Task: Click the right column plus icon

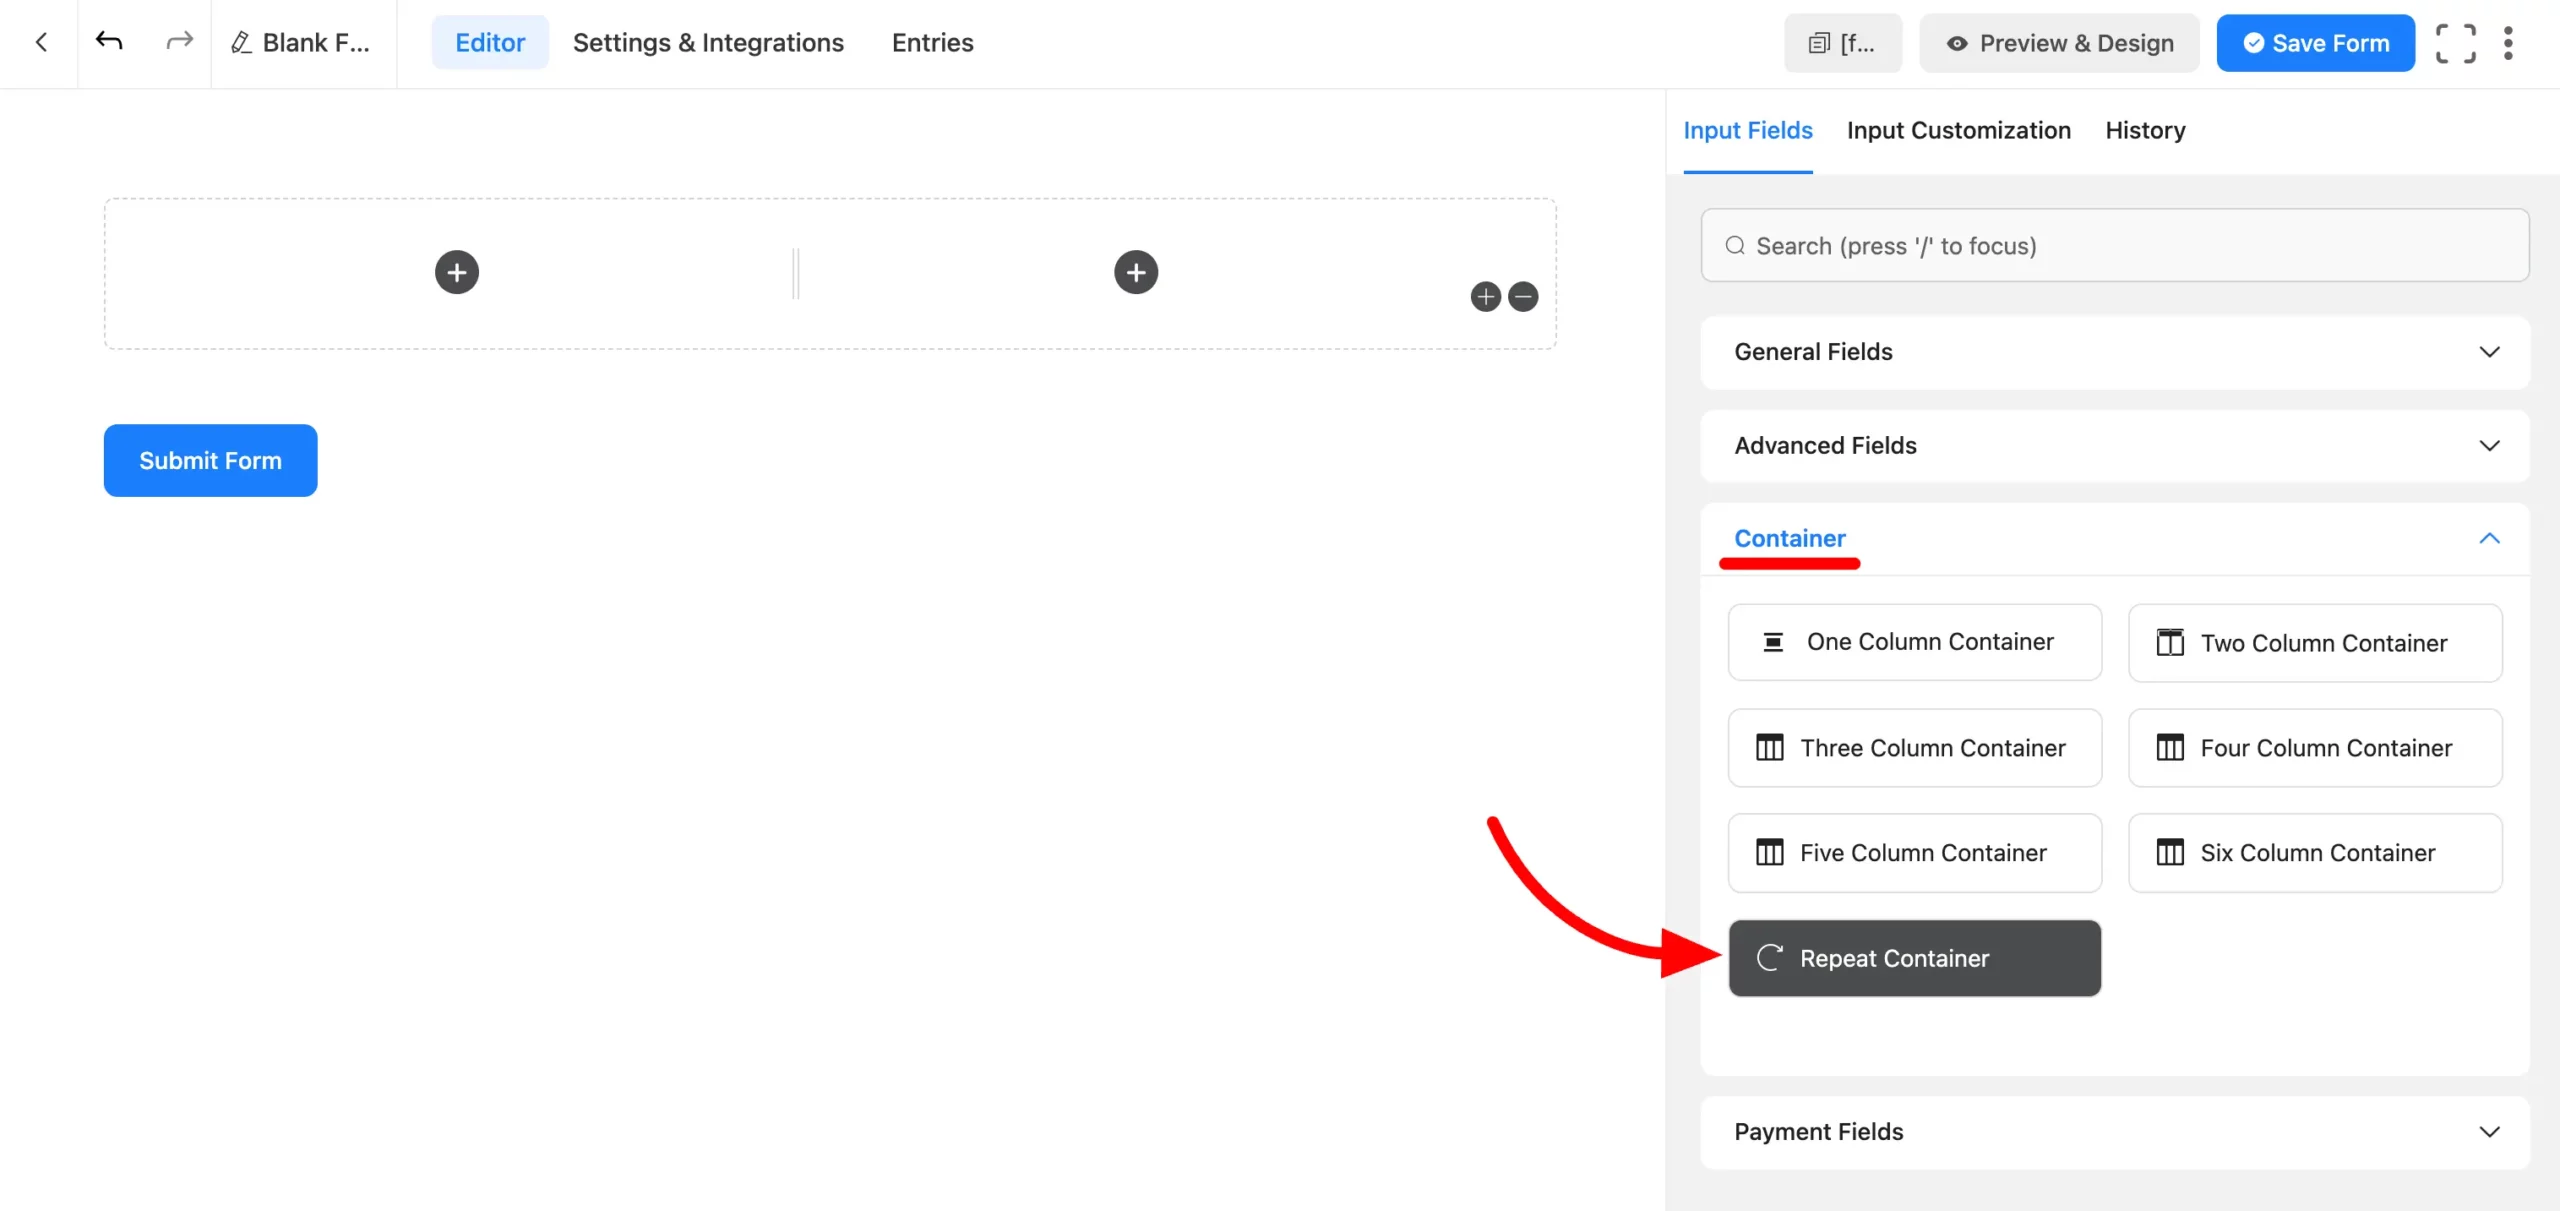Action: click(1136, 272)
